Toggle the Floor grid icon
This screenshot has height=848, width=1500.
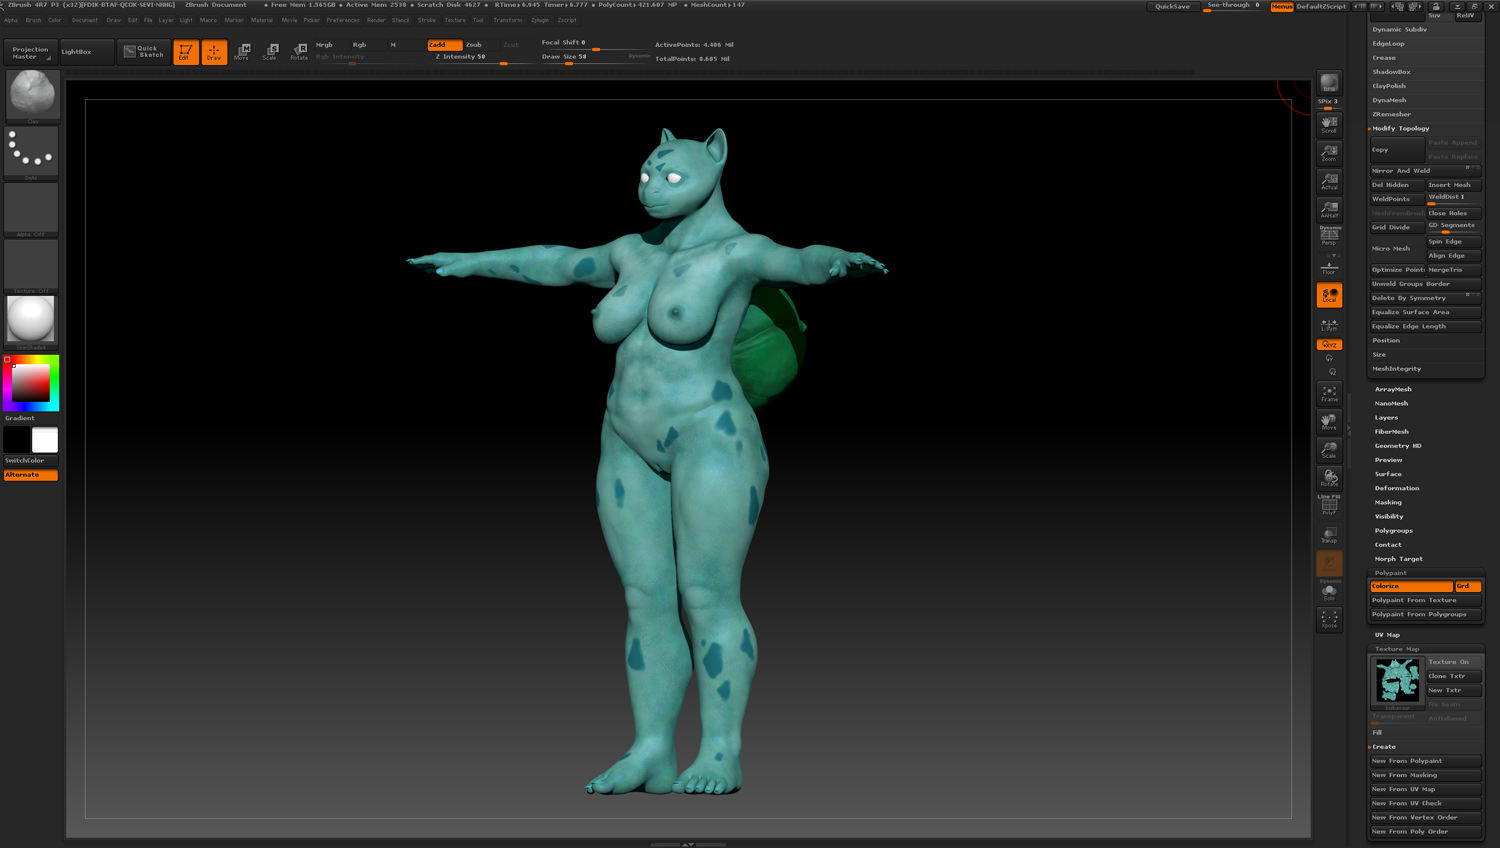1329,265
